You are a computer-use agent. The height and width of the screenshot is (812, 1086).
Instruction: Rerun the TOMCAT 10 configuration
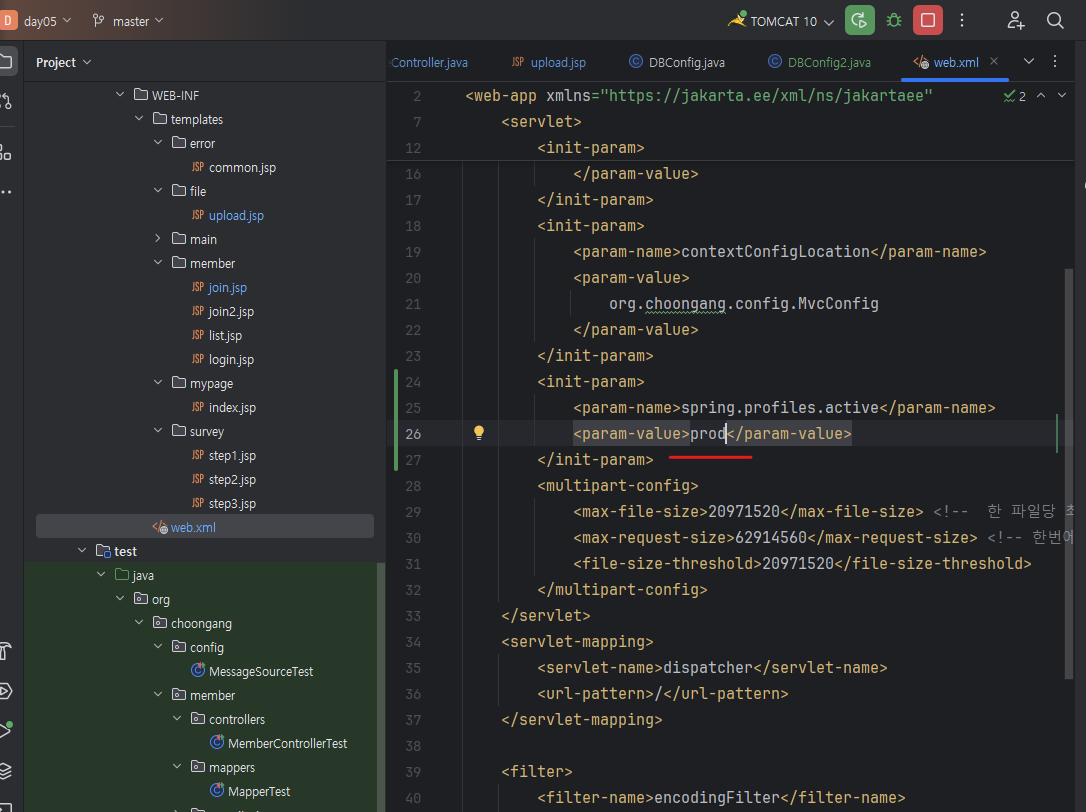(860, 20)
